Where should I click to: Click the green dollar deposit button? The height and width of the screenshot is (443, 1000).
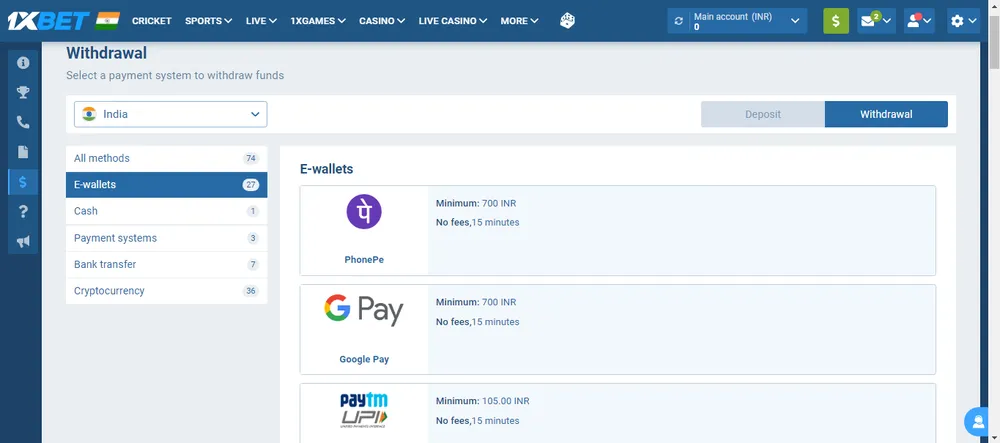[835, 21]
